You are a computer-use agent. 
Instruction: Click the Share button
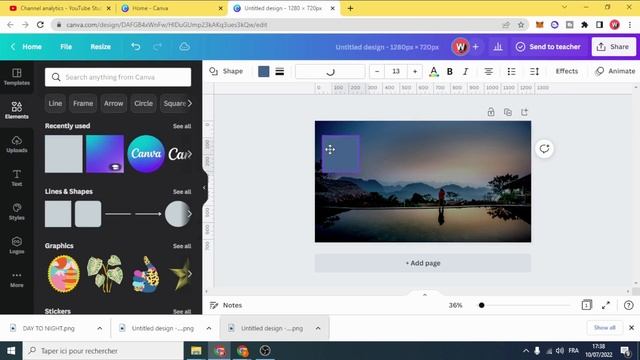[x=613, y=47]
